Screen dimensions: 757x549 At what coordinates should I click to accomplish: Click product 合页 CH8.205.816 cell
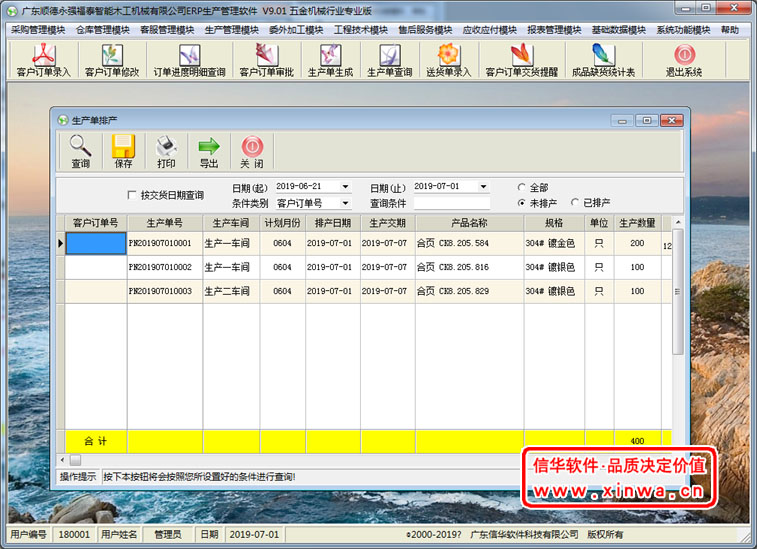[x=469, y=267]
